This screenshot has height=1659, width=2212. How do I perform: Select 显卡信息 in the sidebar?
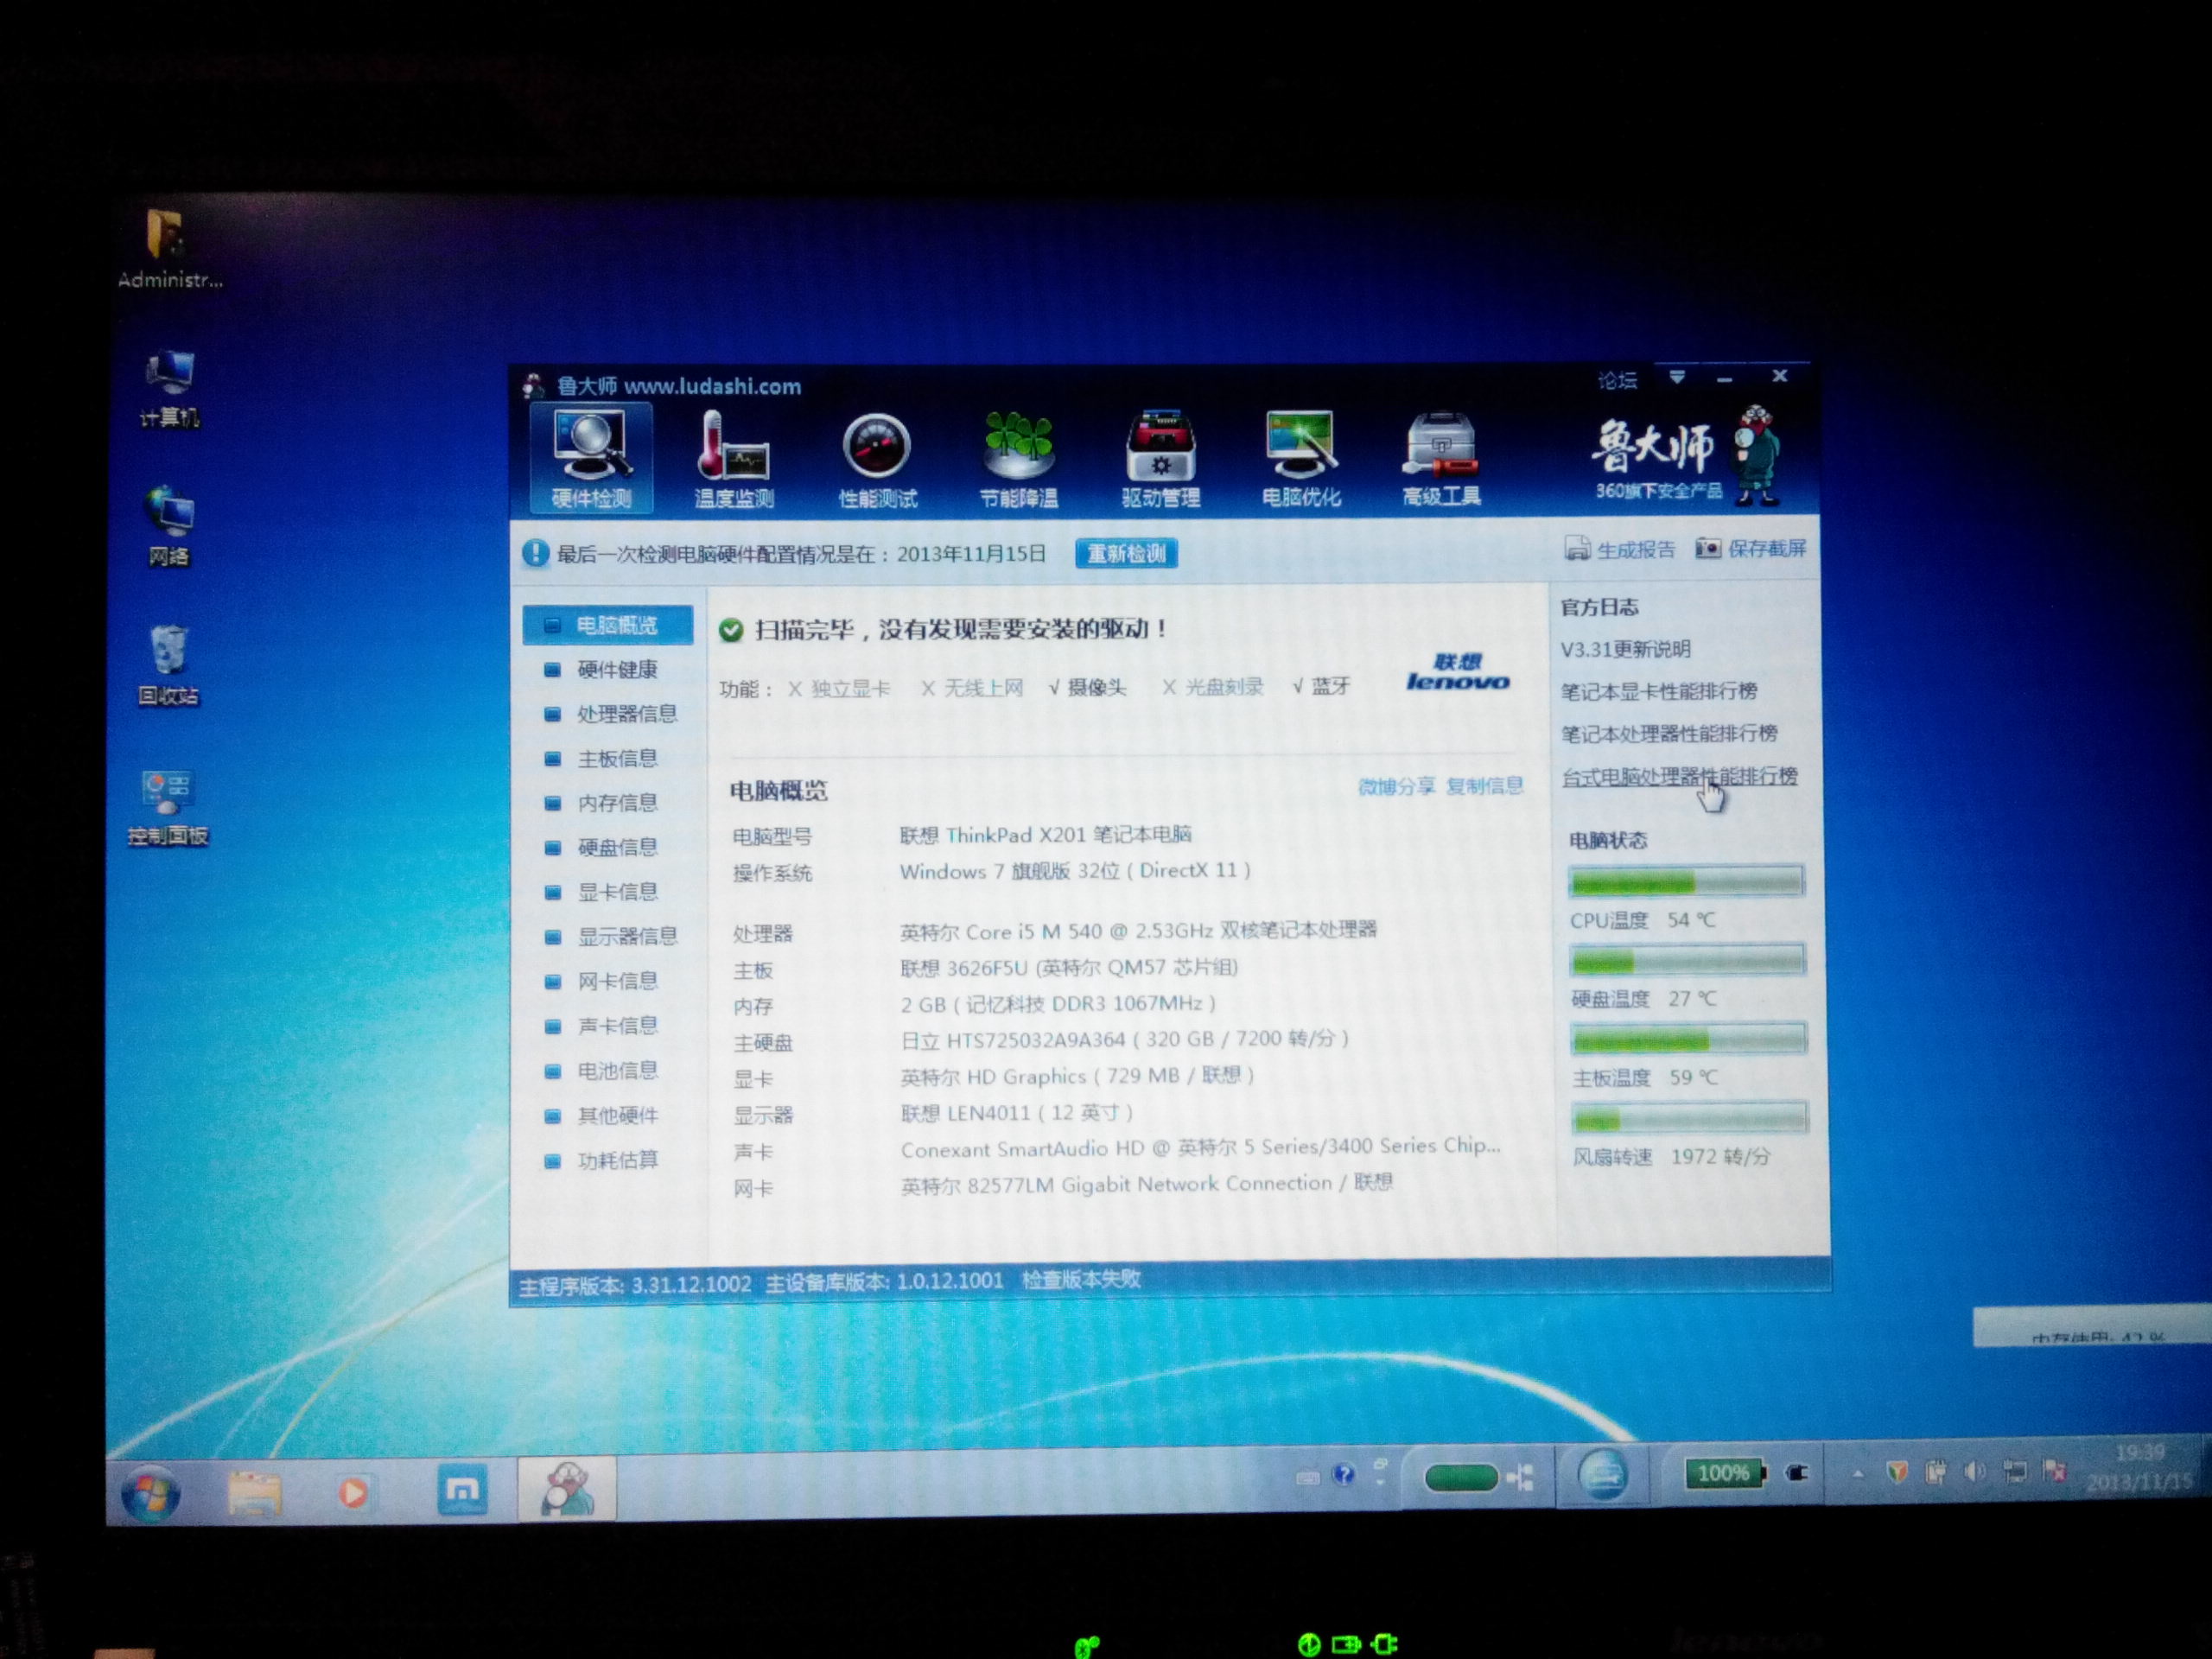(x=616, y=892)
